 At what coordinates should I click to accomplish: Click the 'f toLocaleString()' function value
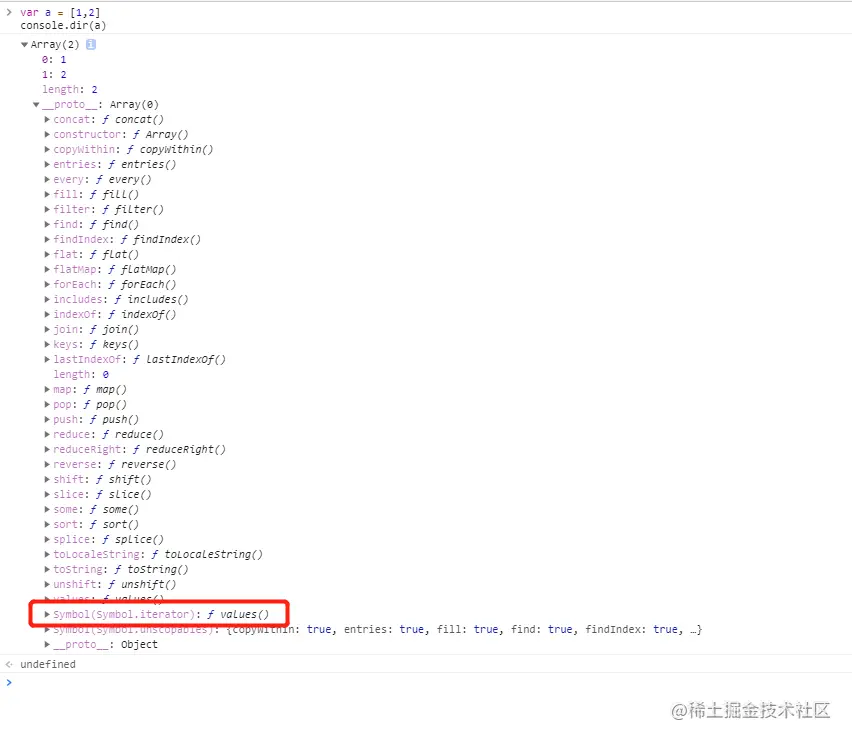(x=206, y=555)
